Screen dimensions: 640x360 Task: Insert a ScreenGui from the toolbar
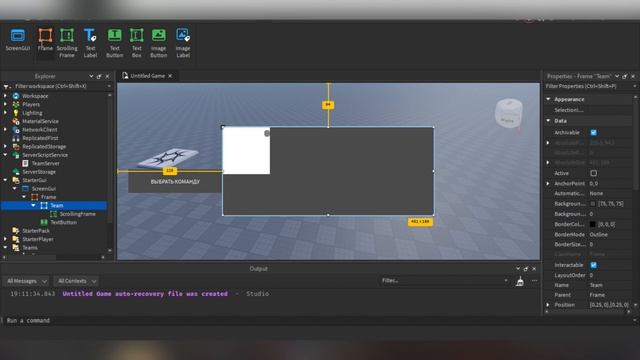pyautogui.click(x=18, y=40)
